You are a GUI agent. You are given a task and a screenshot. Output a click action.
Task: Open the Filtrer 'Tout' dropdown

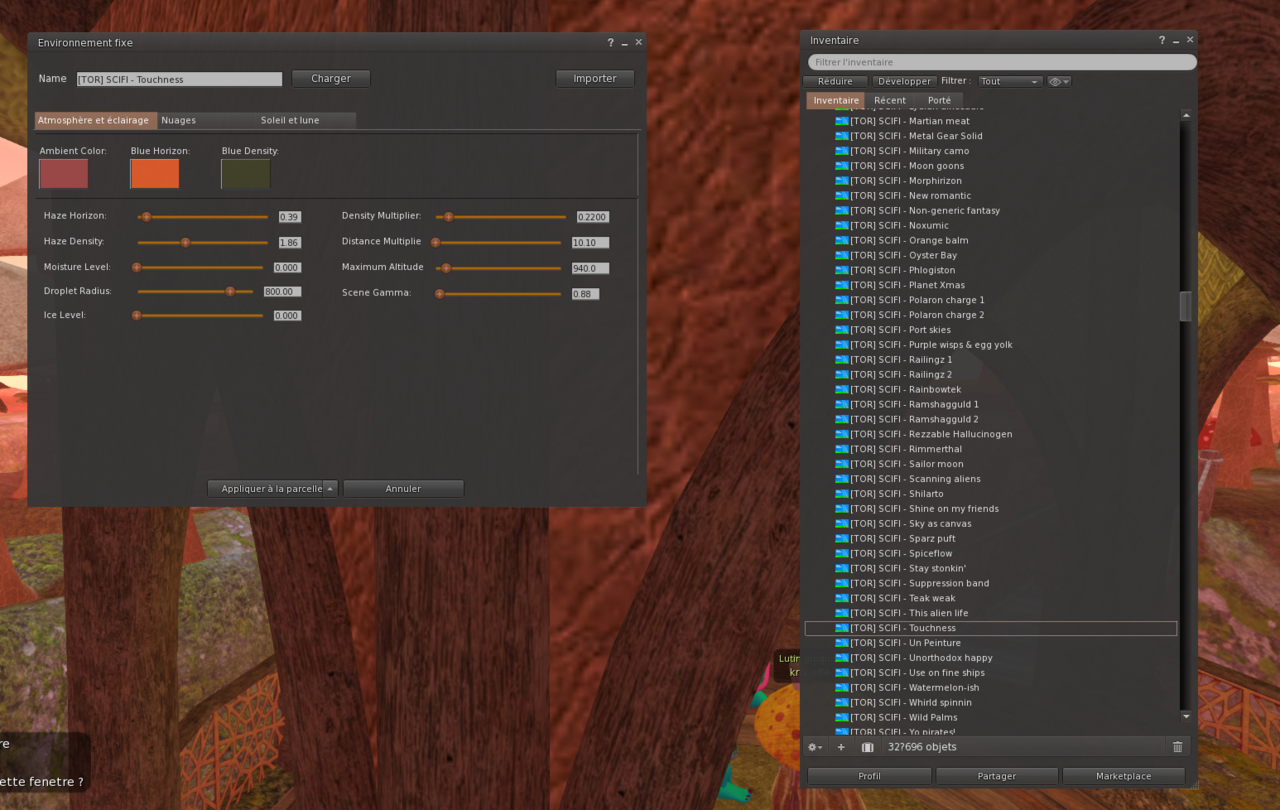point(1009,82)
